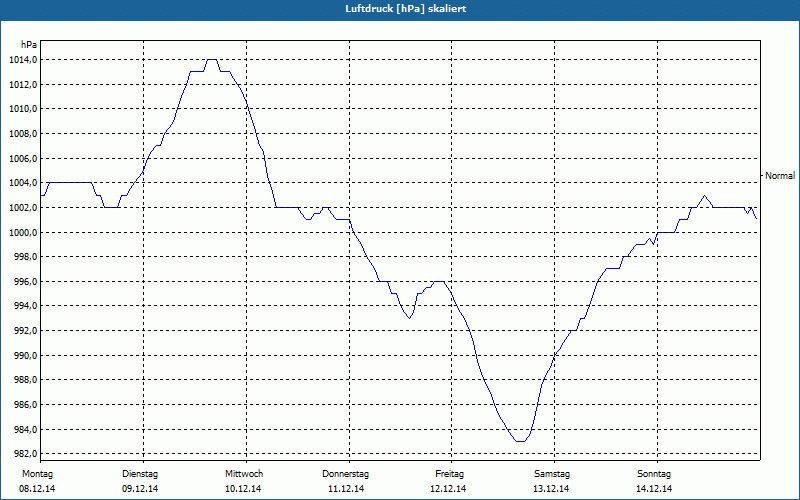Select the 1008,0 axis value

point(23,134)
